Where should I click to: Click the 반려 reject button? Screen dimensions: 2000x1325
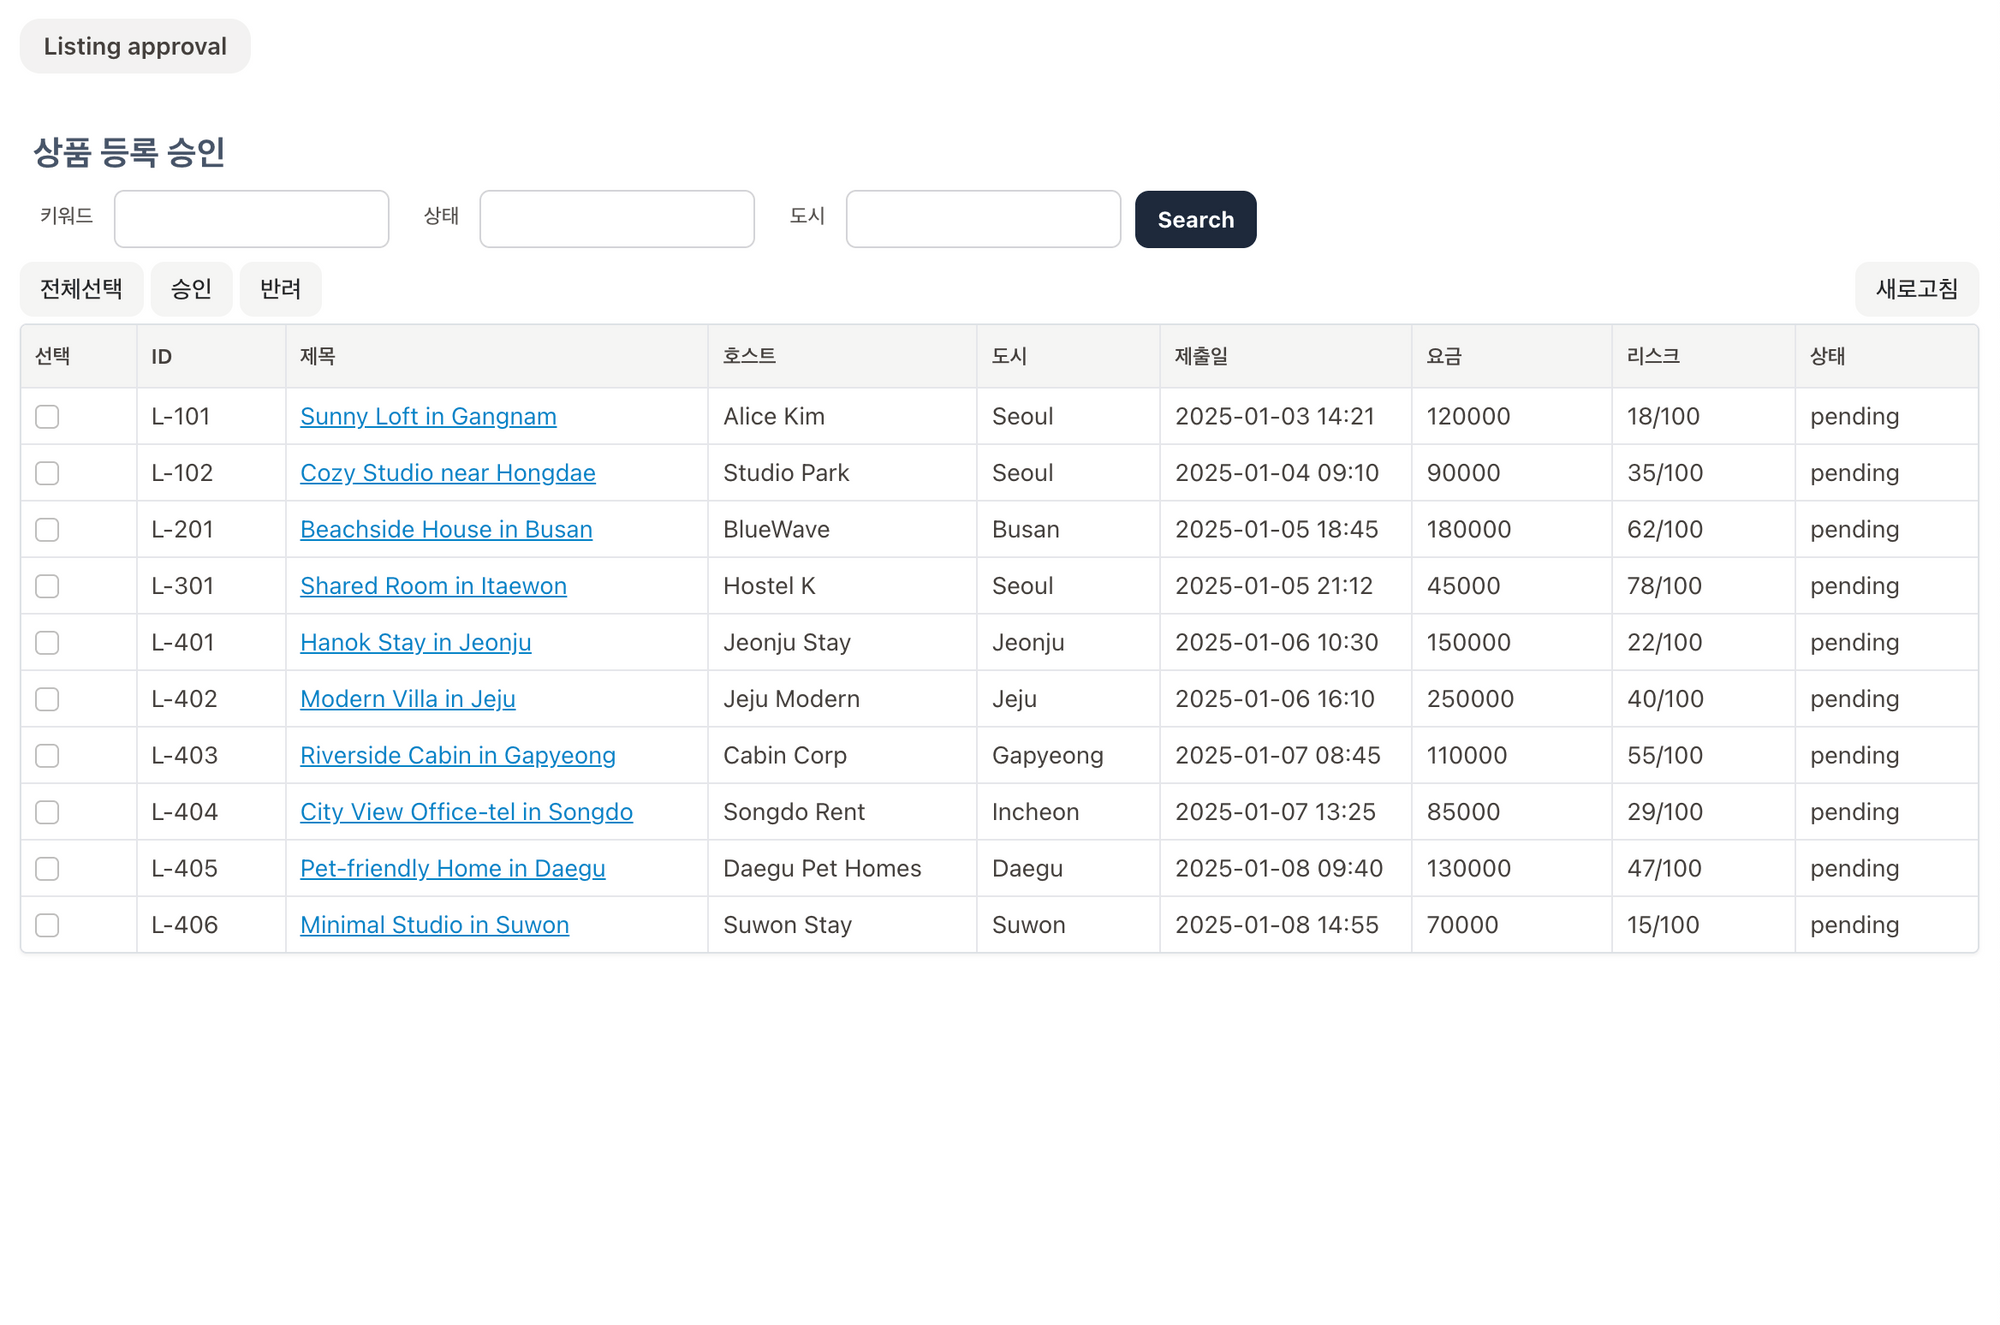[280, 289]
